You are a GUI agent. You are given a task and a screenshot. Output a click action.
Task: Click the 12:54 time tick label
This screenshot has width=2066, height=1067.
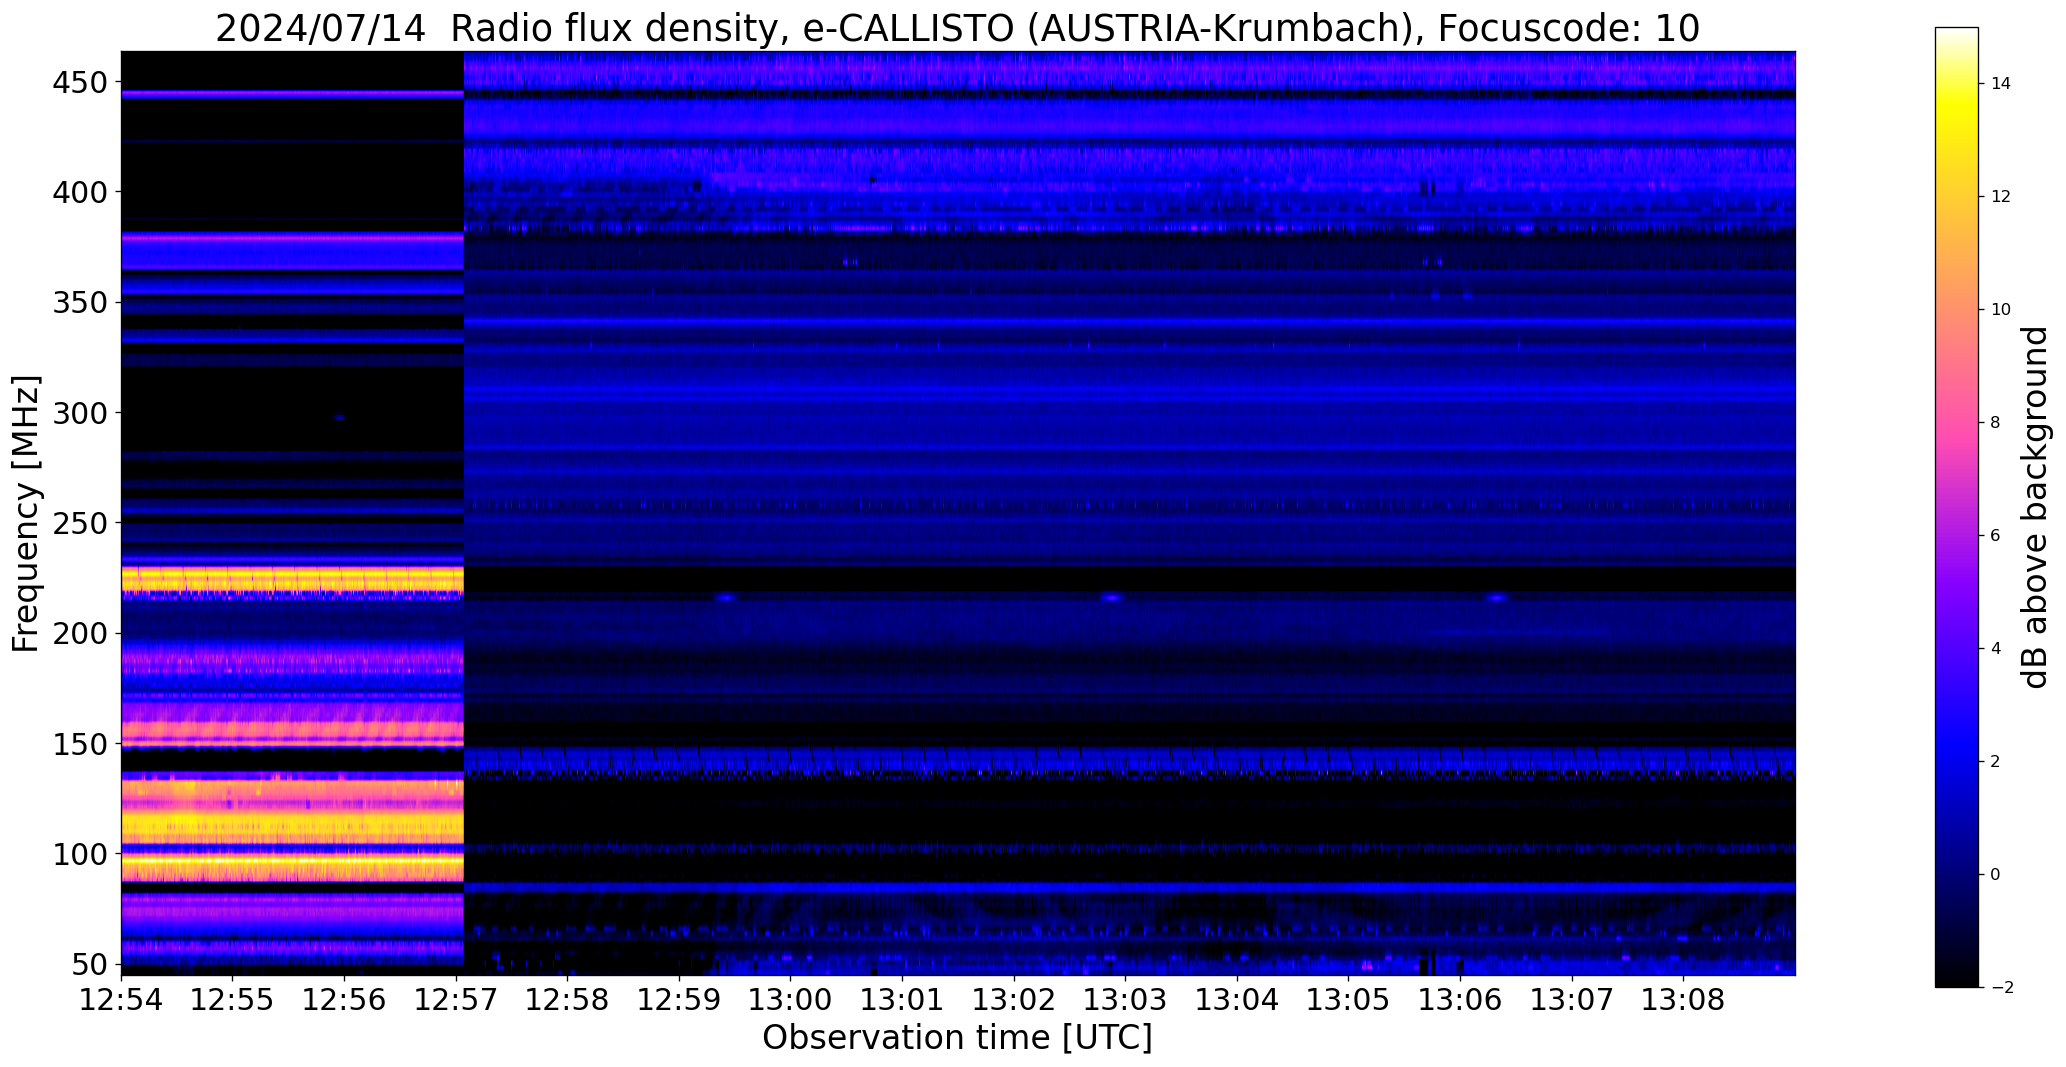pos(121,998)
